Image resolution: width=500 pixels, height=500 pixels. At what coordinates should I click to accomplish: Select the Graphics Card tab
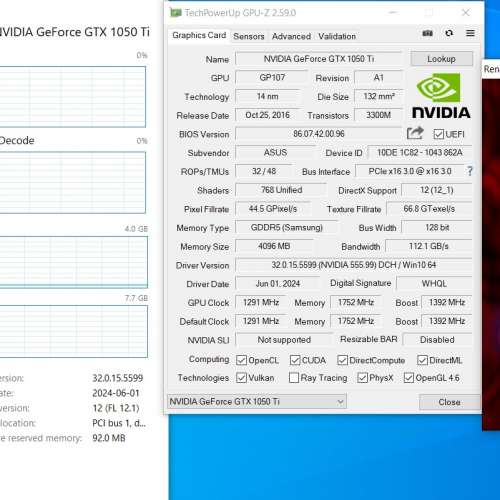(x=199, y=35)
